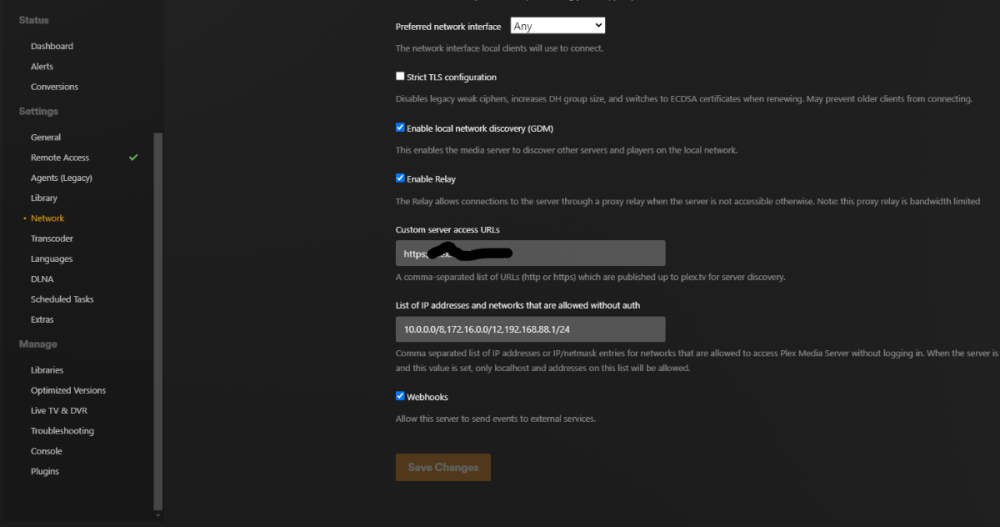Click the allowed-without-auth IP addresses field
This screenshot has width=1000, height=527.
(530, 329)
